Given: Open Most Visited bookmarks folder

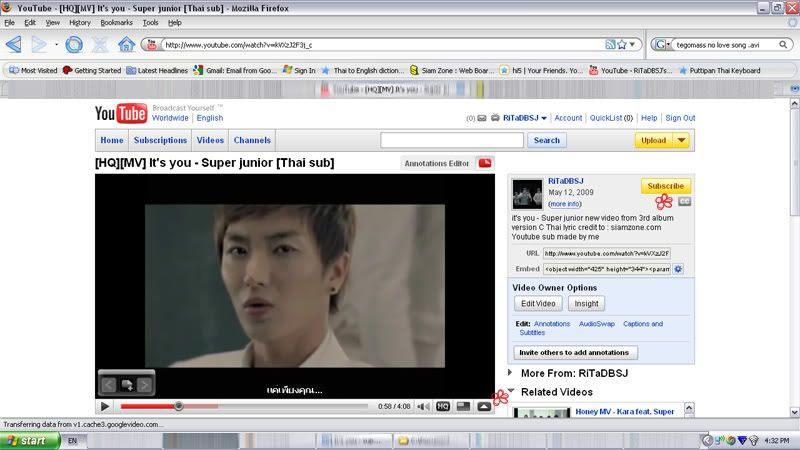Looking at the screenshot, I should pyautogui.click(x=33, y=70).
